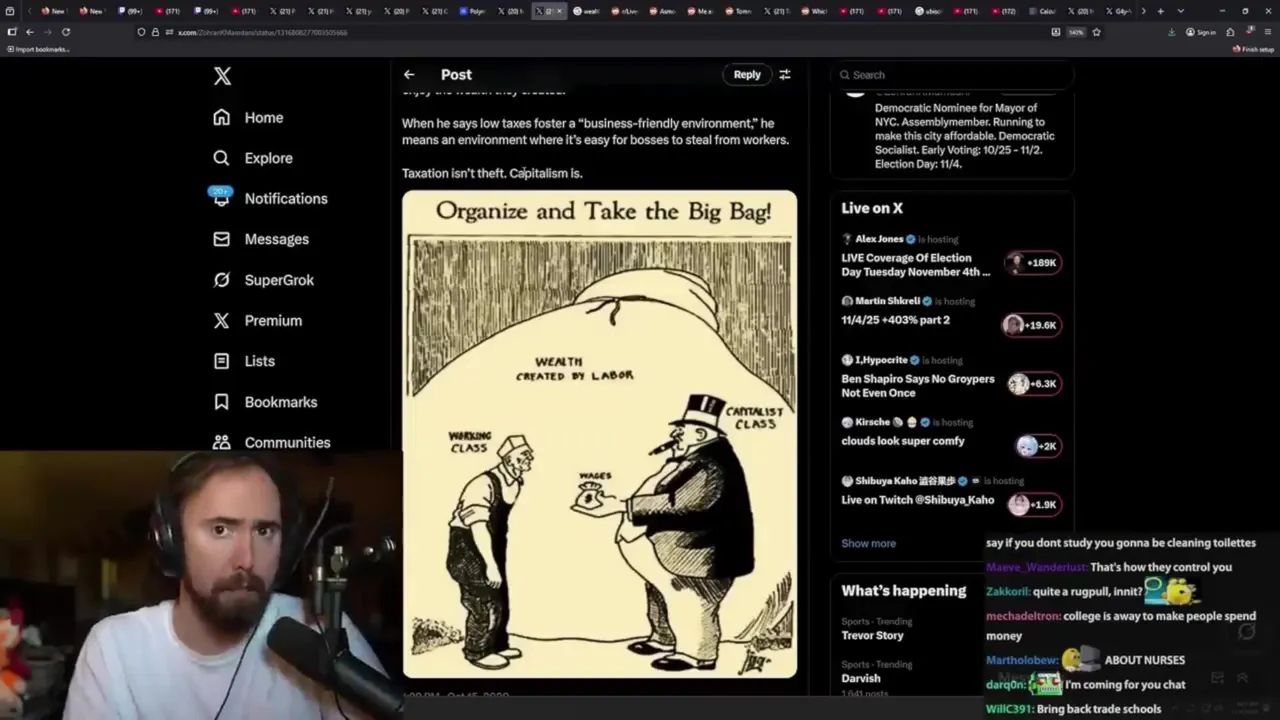1280x720 pixels.
Task: Click the browser forward button
Action: (x=48, y=32)
